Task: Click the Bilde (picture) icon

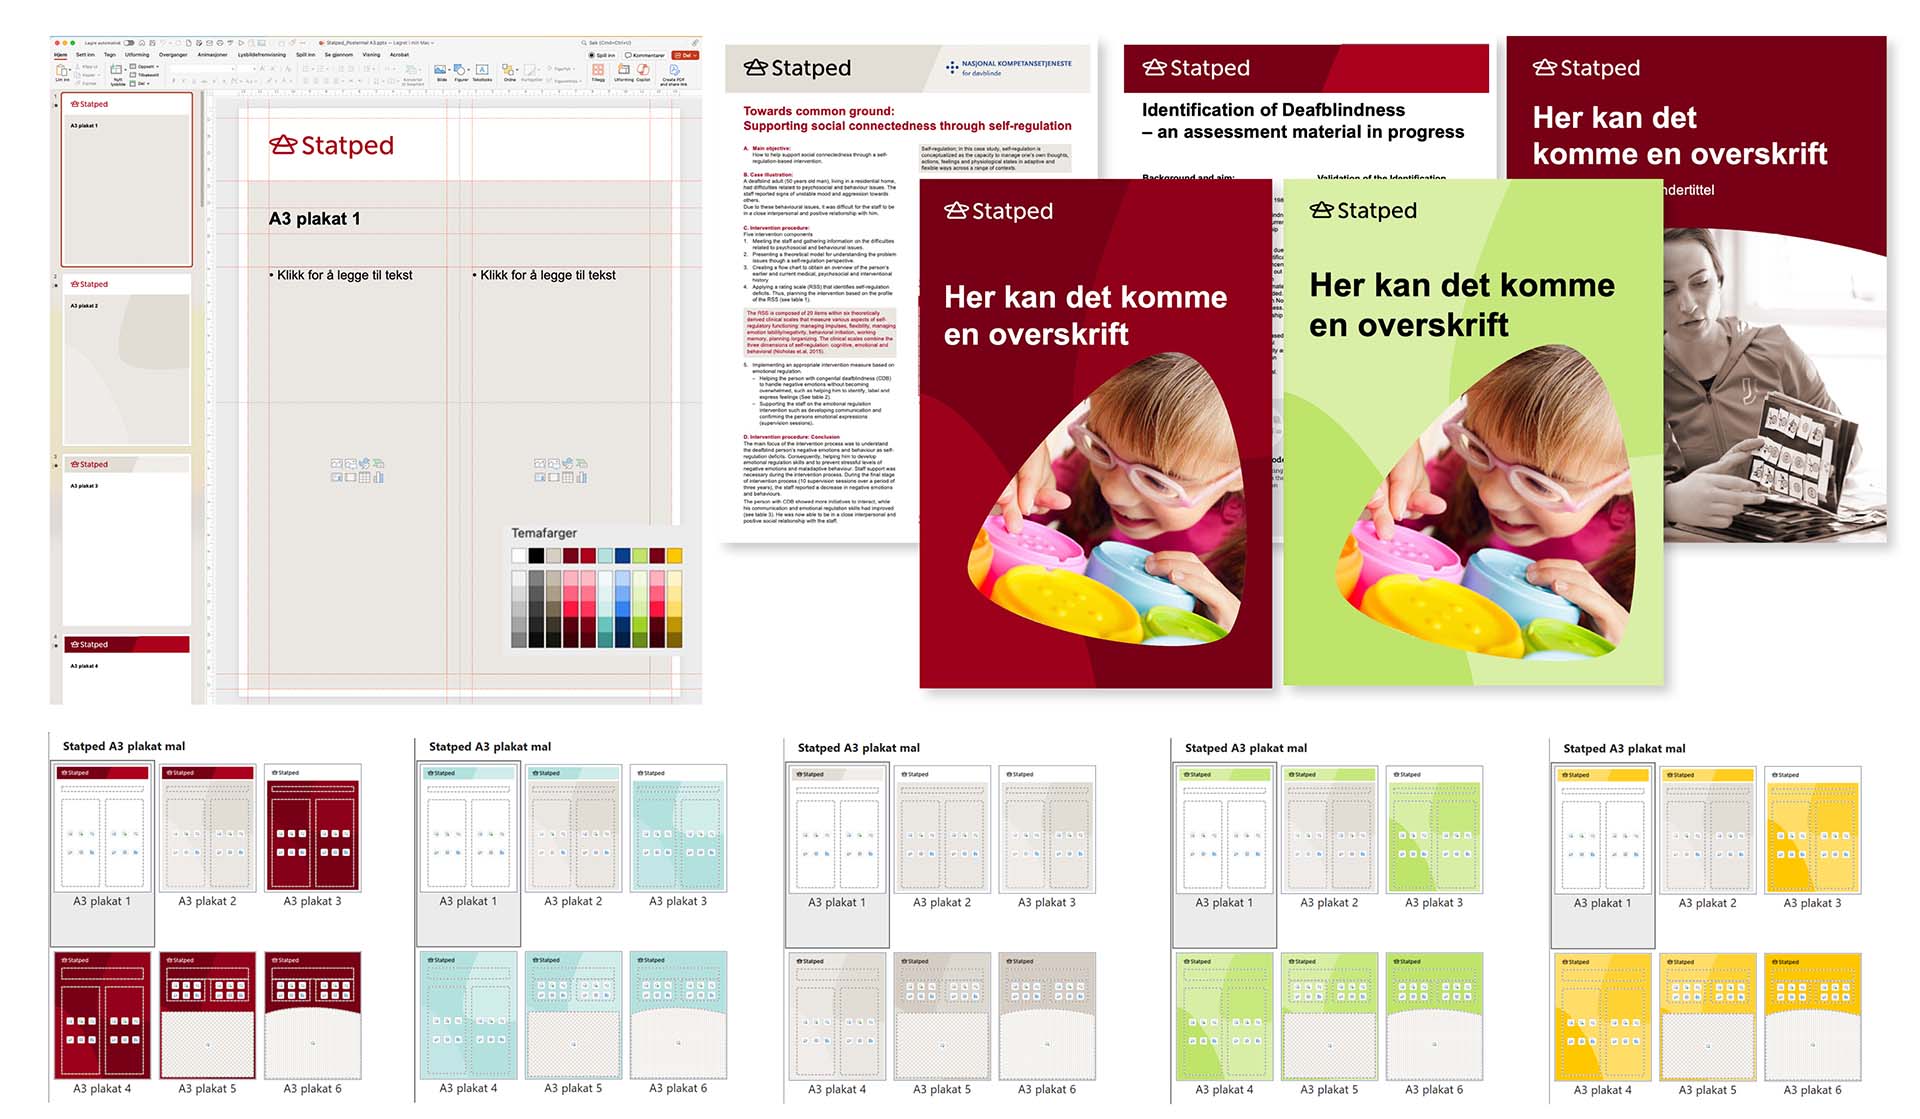Action: 440,70
